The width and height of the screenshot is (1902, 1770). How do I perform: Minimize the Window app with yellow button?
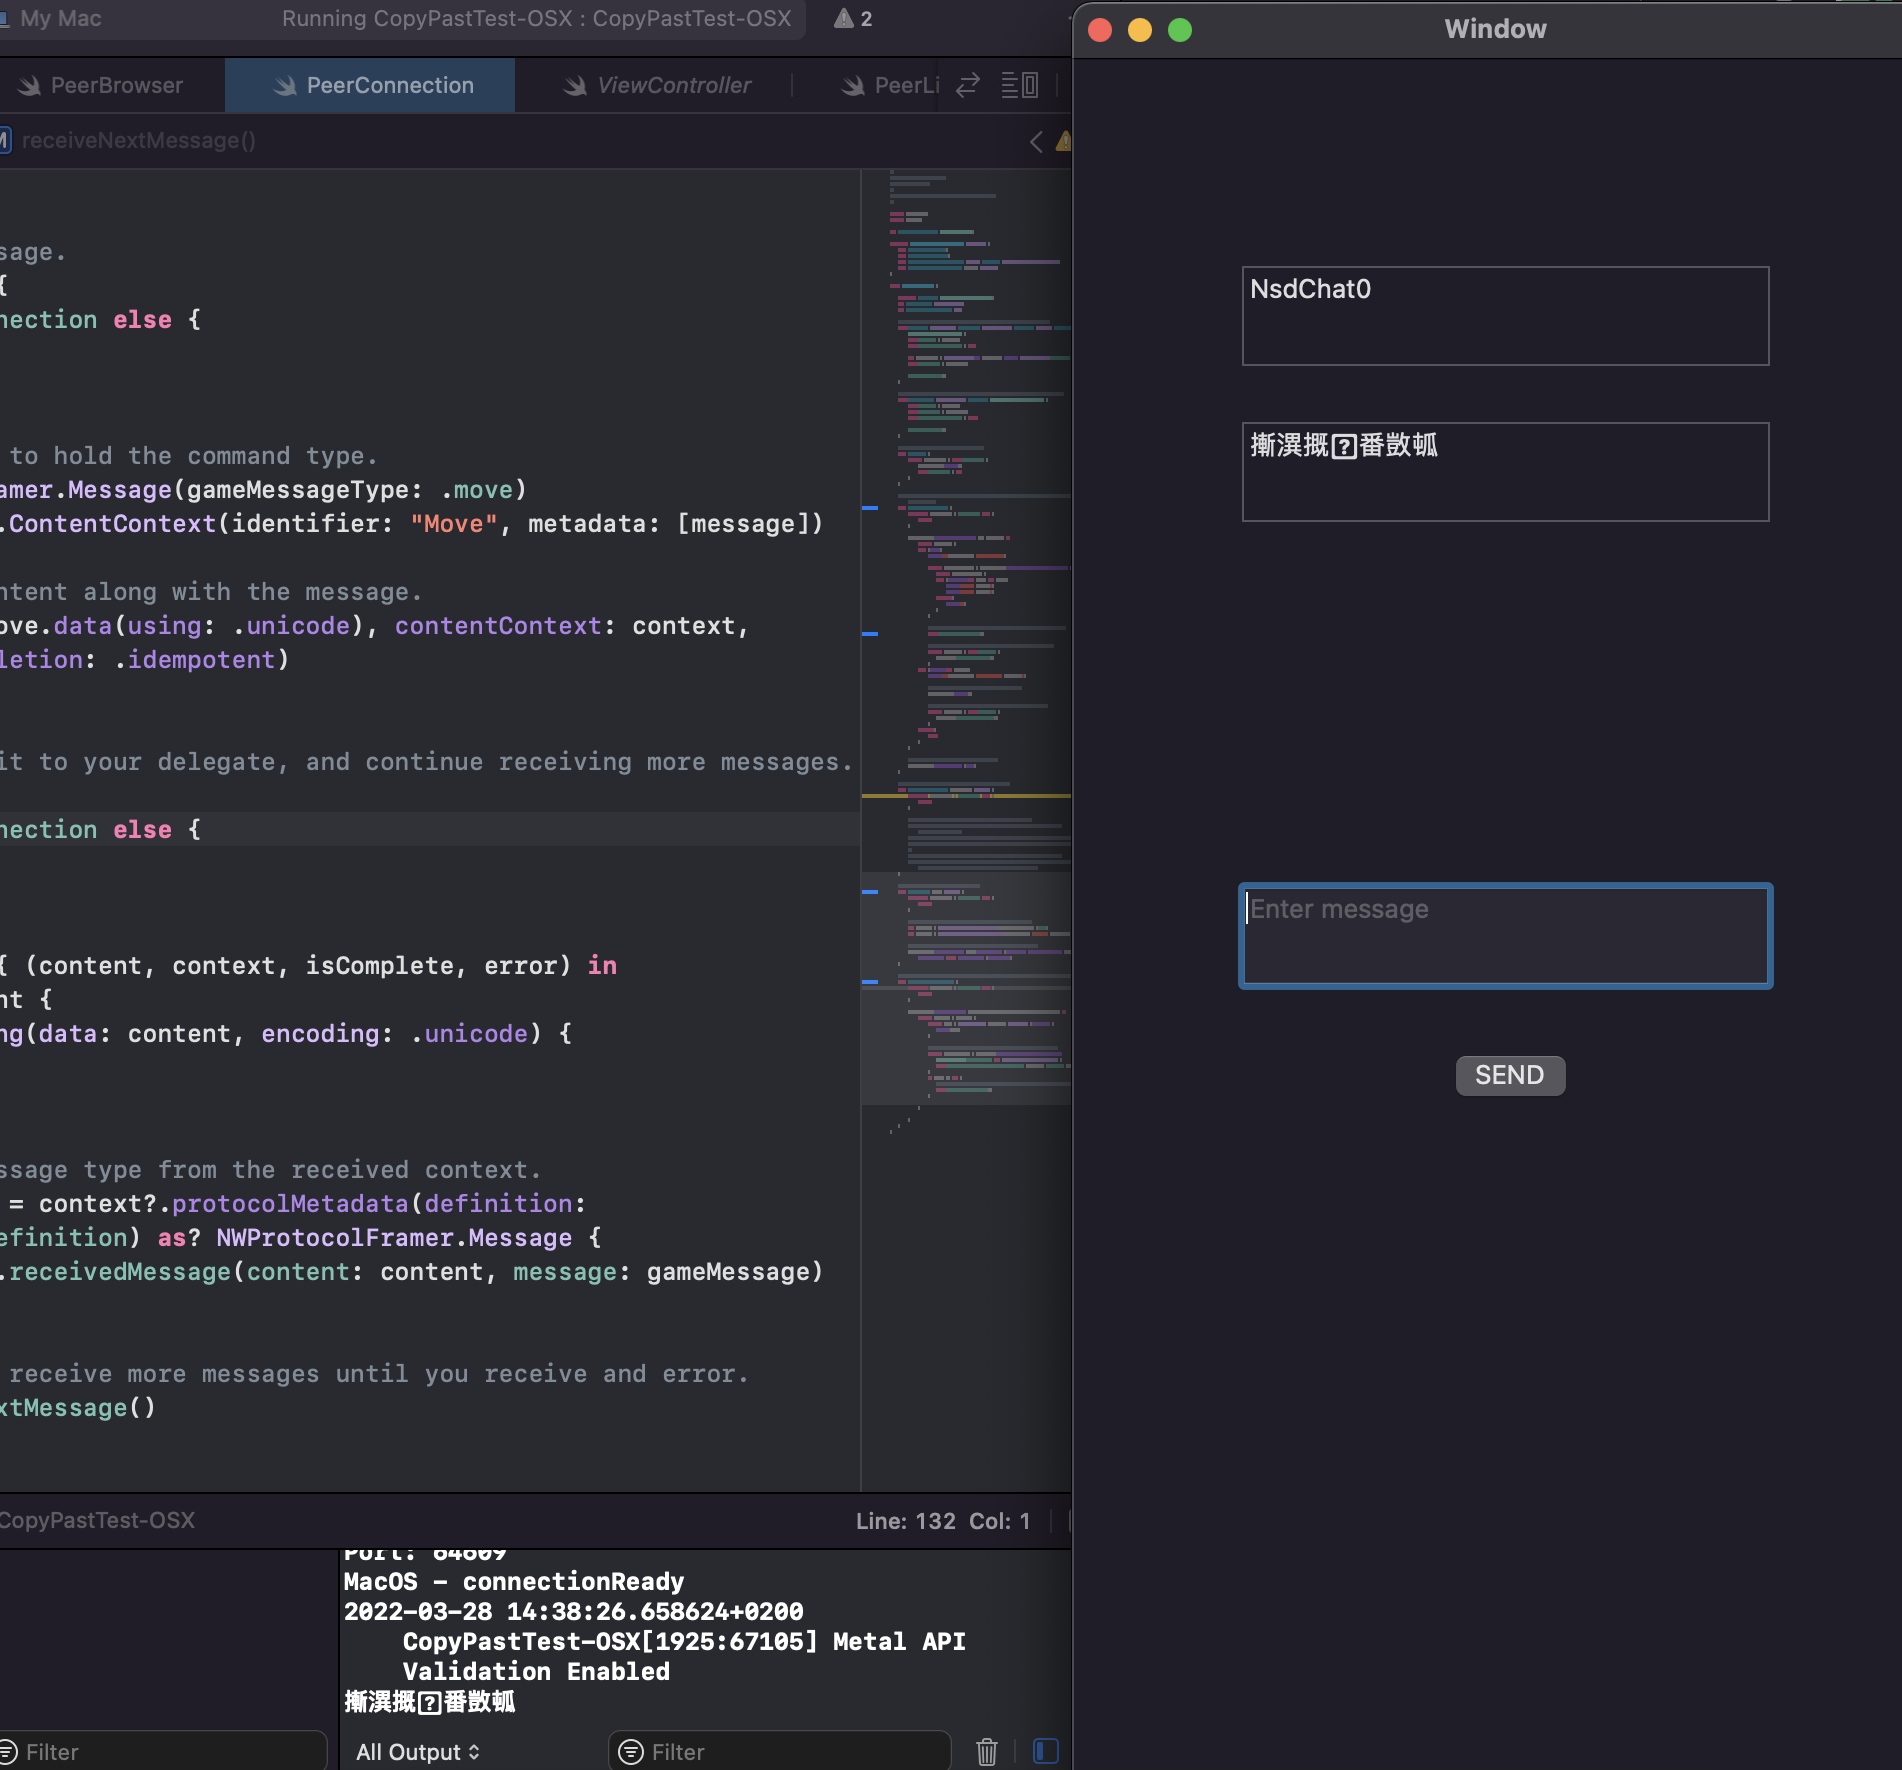coord(1140,30)
